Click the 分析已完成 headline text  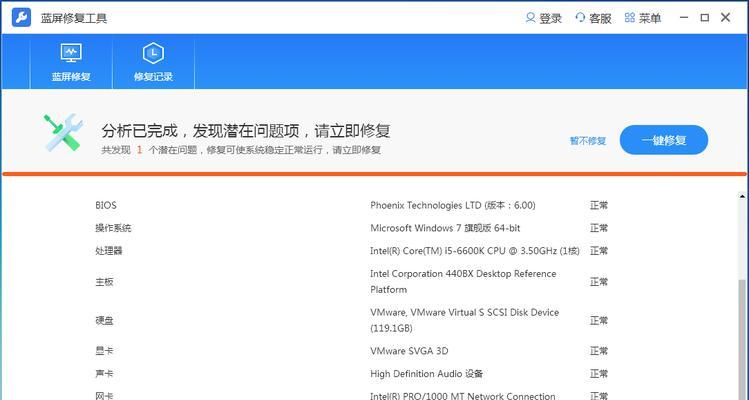[x=246, y=130]
